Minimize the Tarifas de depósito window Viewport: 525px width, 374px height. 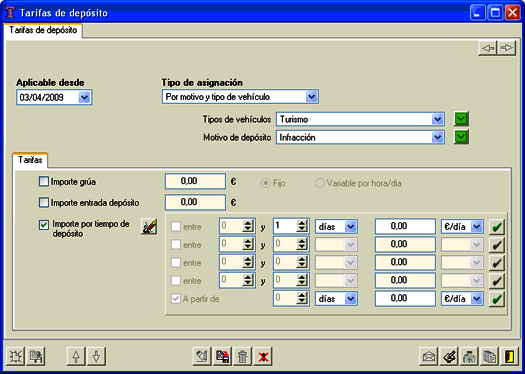(477, 13)
